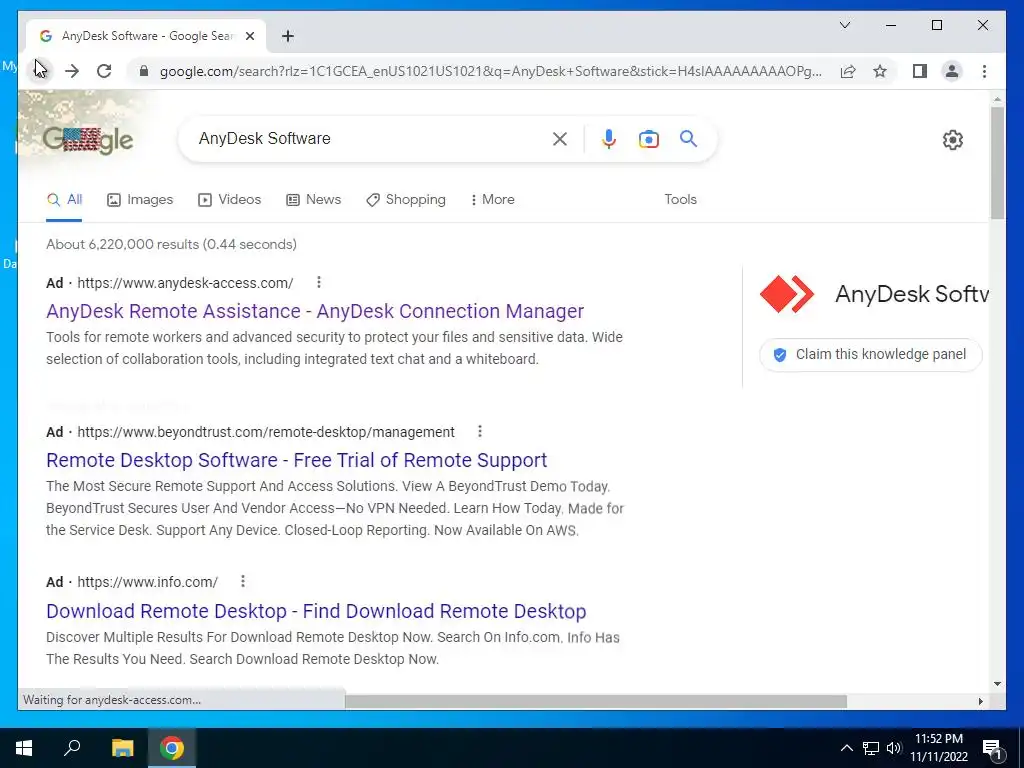Image resolution: width=1024 pixels, height=768 pixels.
Task: Select the All results tab
Action: (x=64, y=200)
